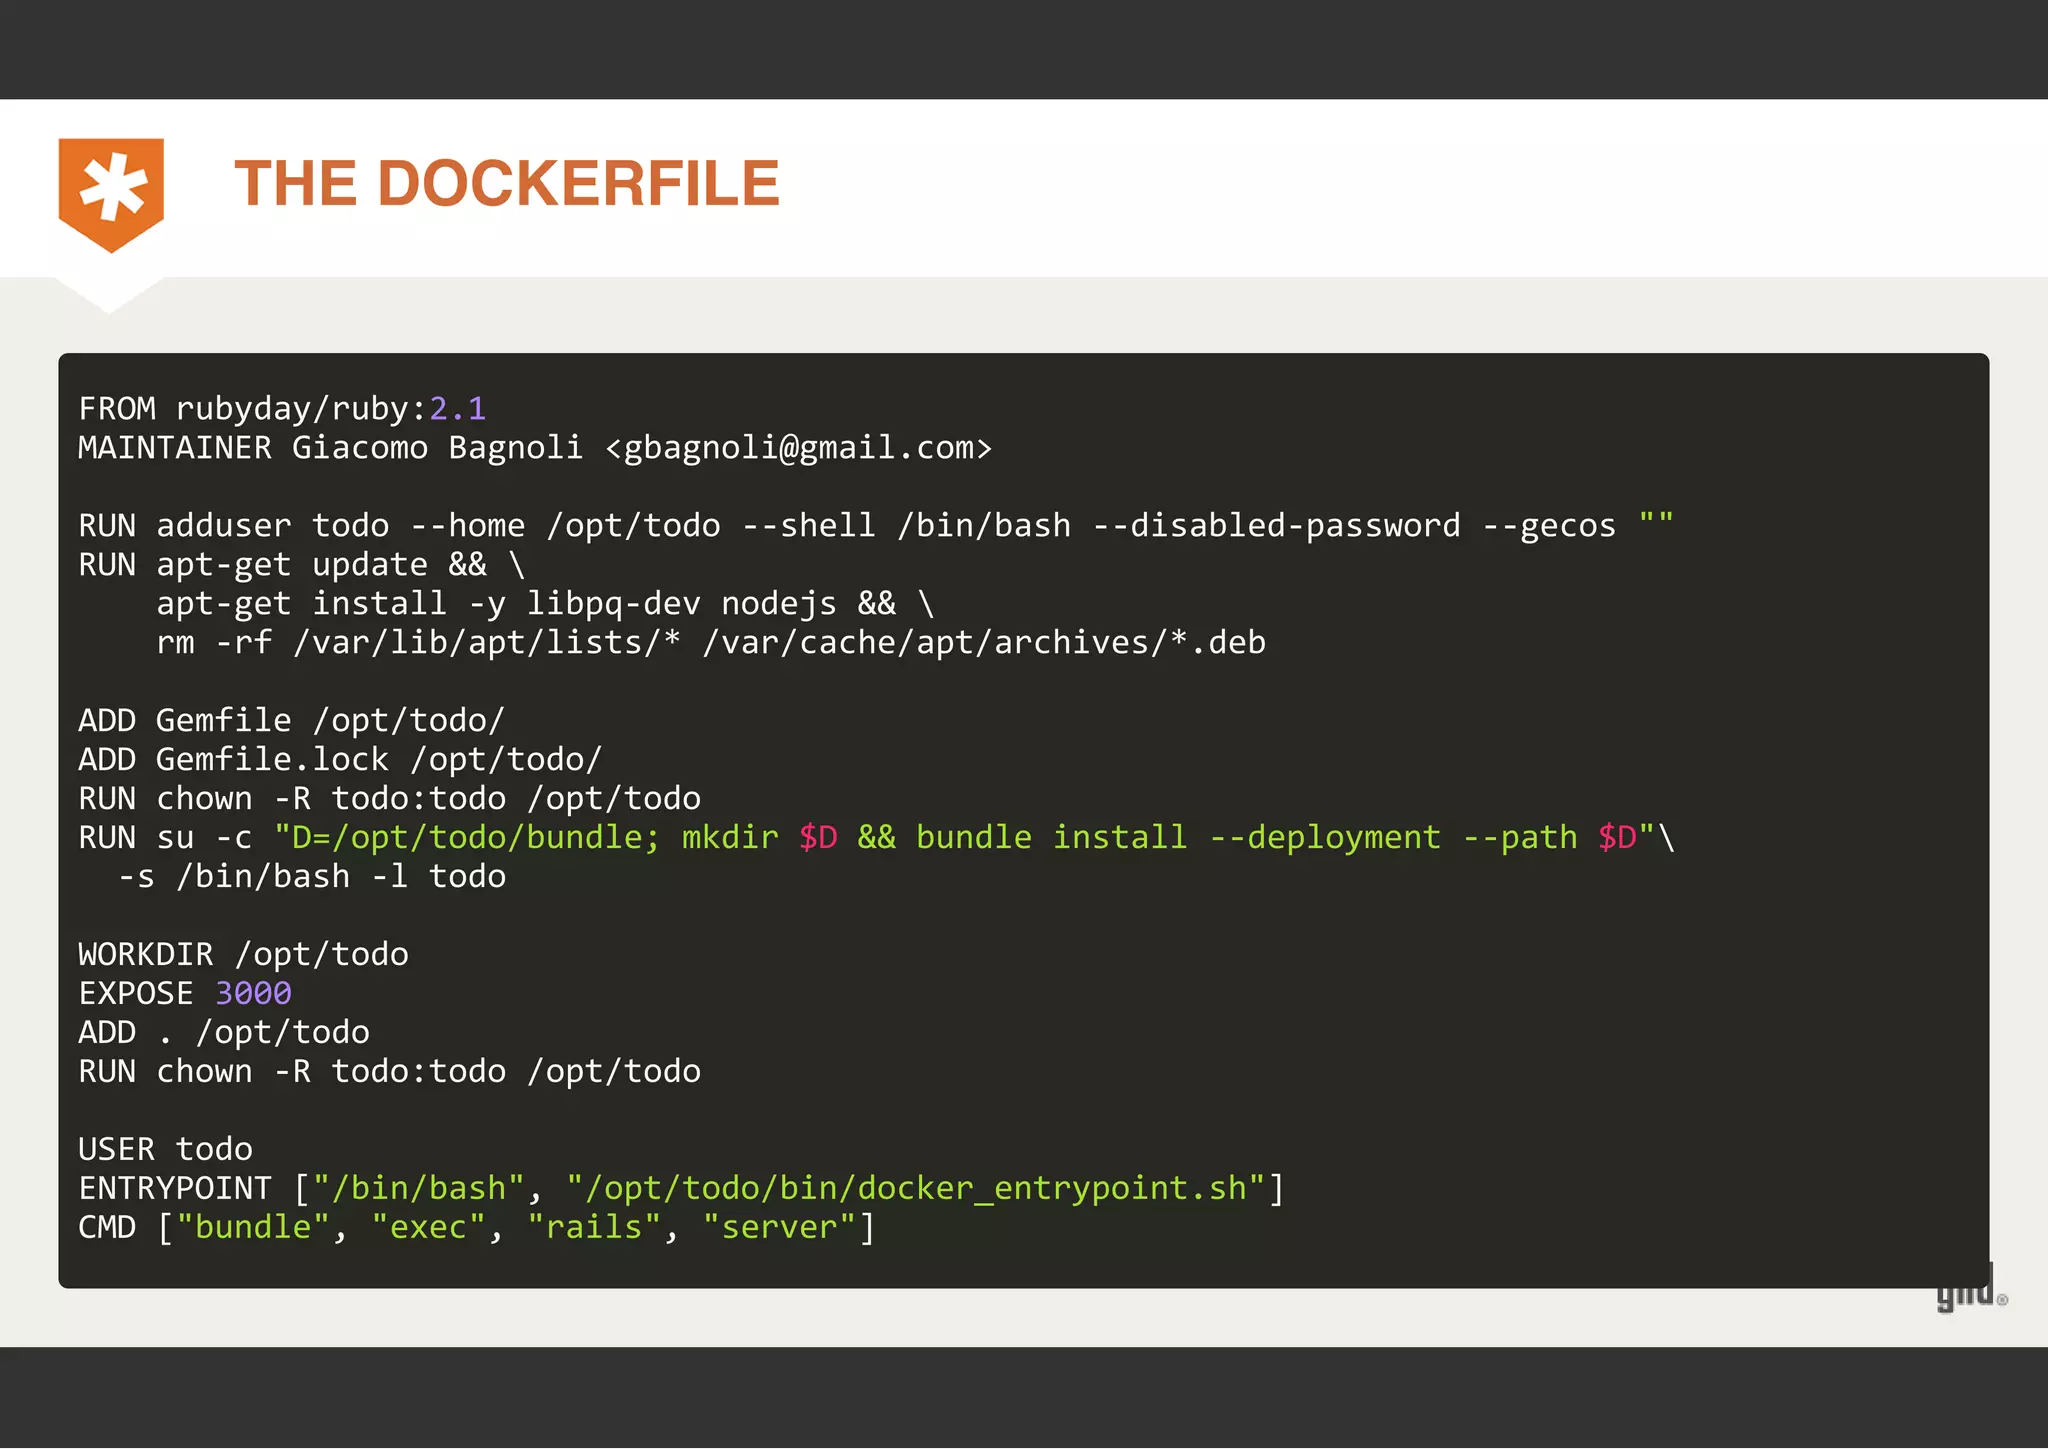2048x1449 pixels.
Task: Click the orange asterisk badge logo
Action: [x=111, y=194]
